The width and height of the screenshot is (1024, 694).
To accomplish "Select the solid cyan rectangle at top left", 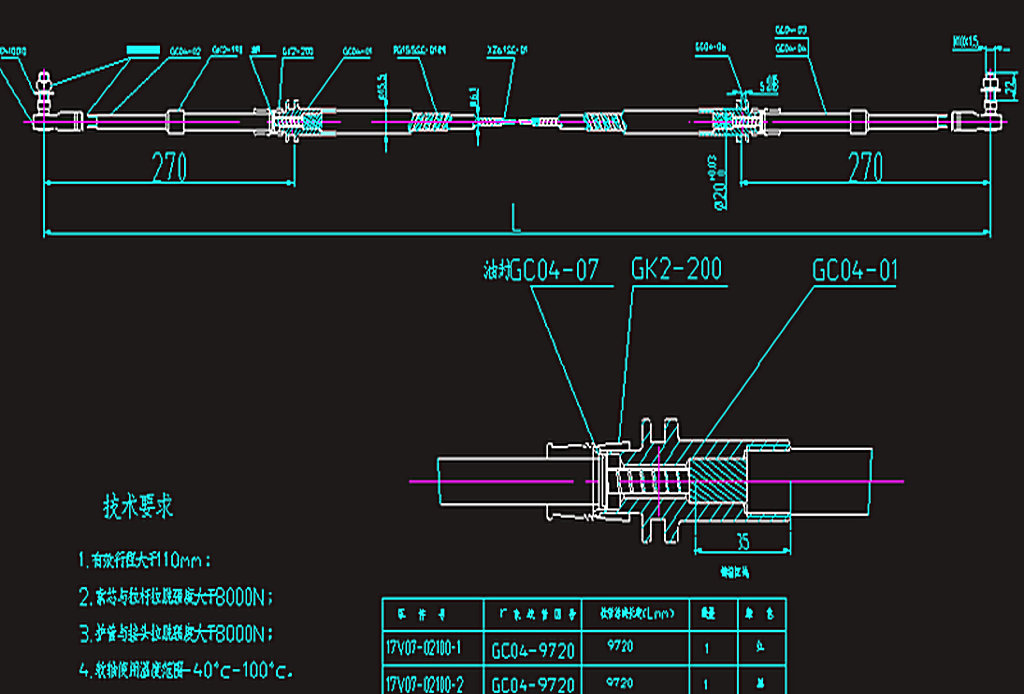I will [x=143, y=49].
